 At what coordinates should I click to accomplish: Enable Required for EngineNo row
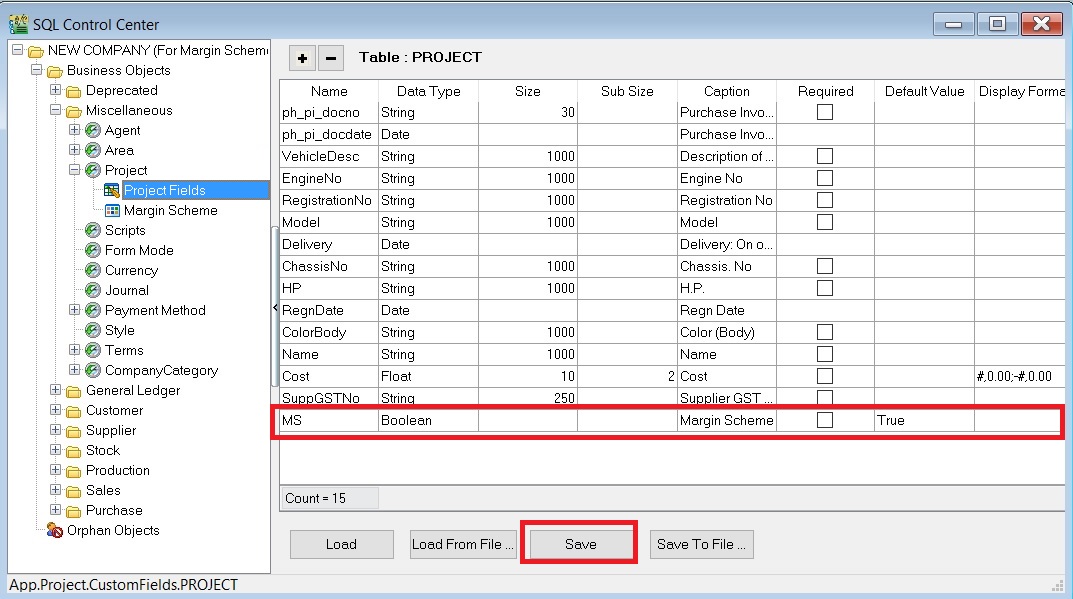pyautogui.click(x=825, y=178)
